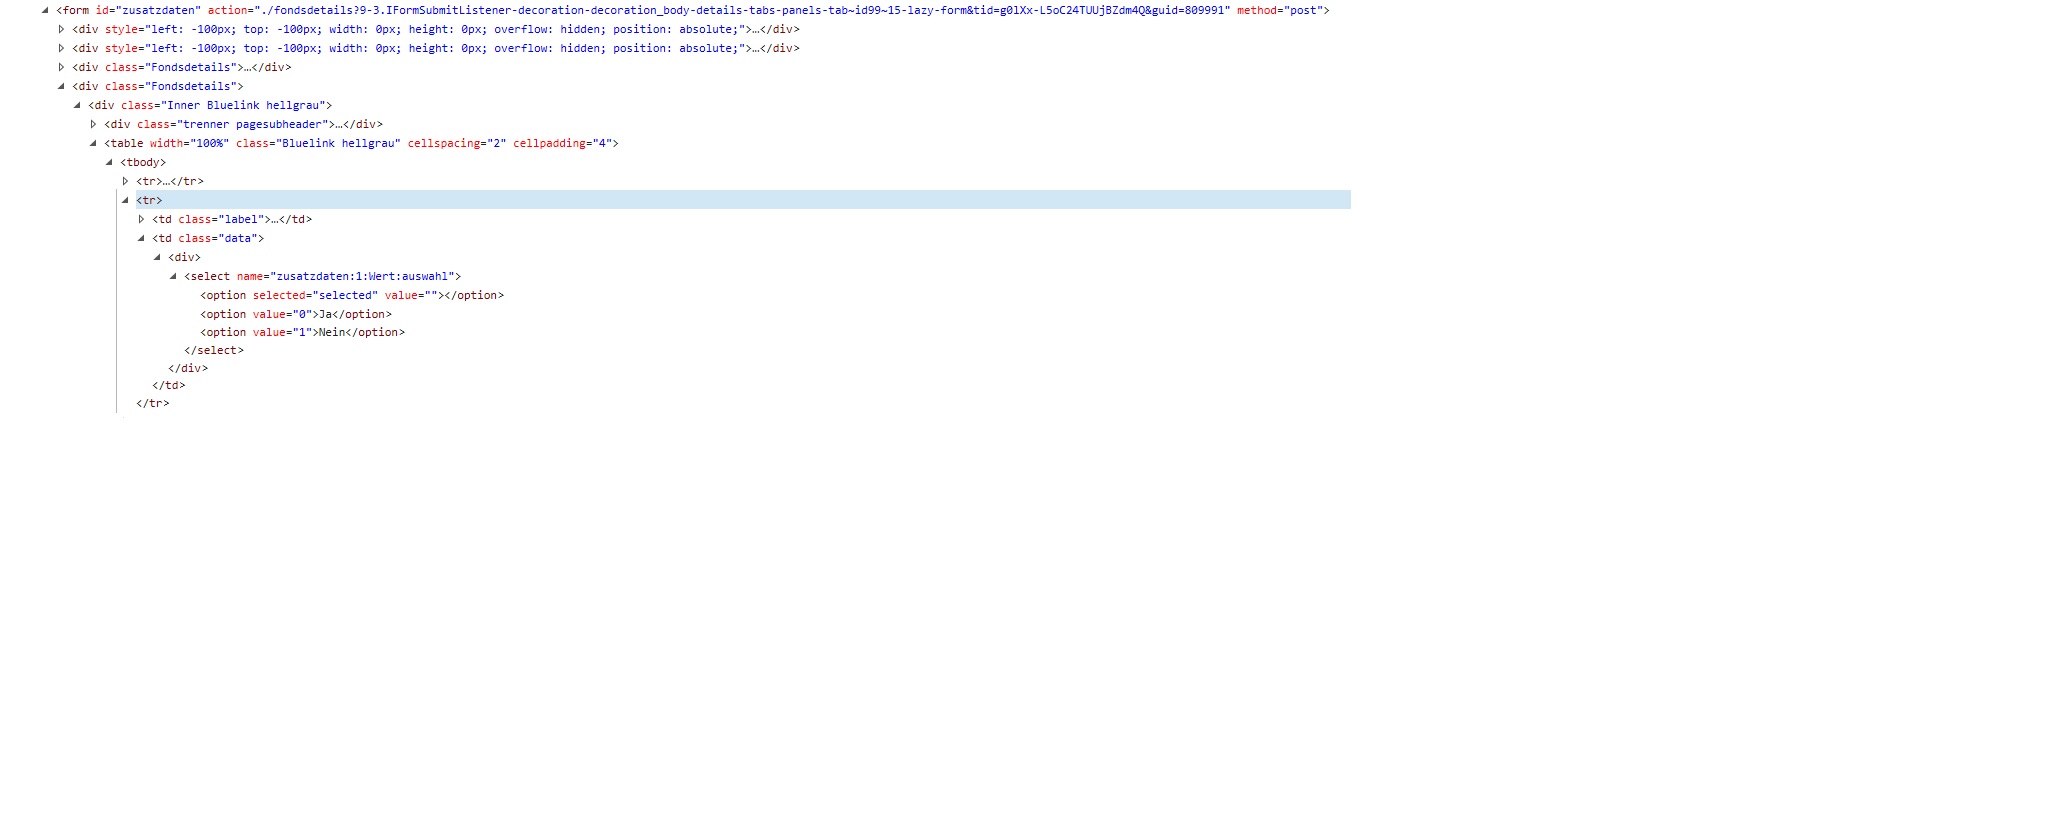Expand the collapsed Fondsdetails div
The image size is (2052, 820).
click(x=61, y=67)
